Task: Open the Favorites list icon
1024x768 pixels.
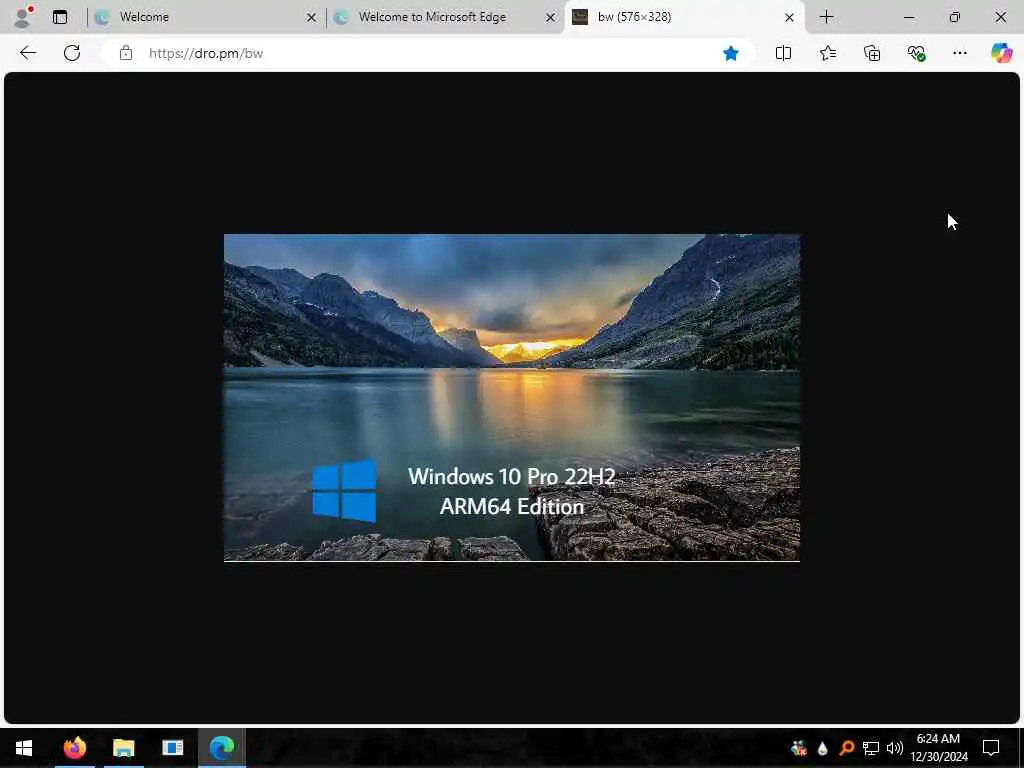Action: [x=827, y=53]
